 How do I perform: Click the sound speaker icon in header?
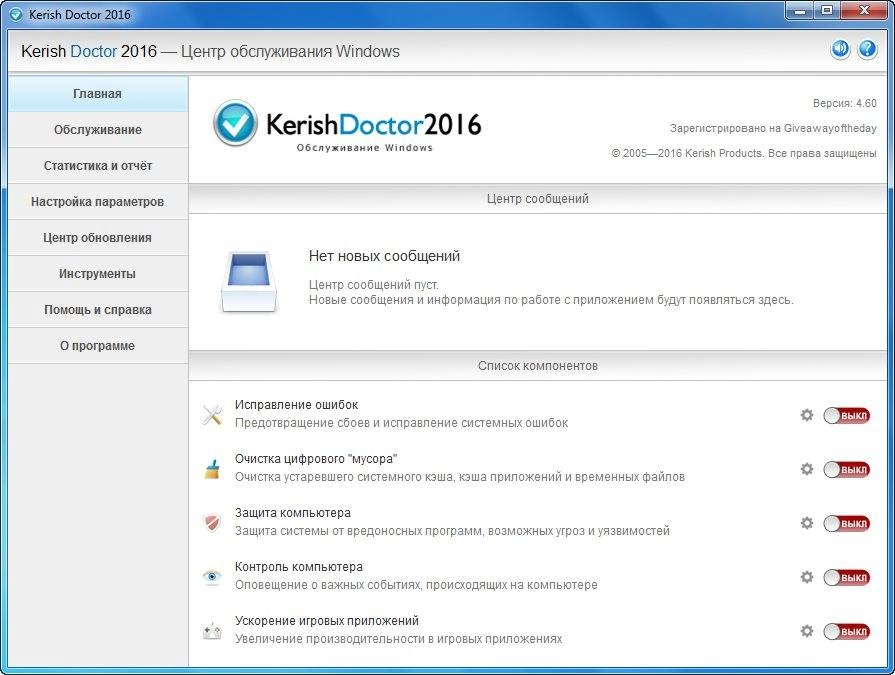click(840, 50)
